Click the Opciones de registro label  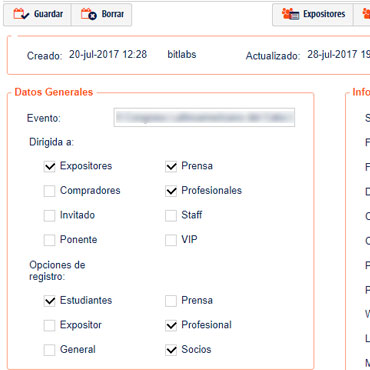tap(57, 271)
